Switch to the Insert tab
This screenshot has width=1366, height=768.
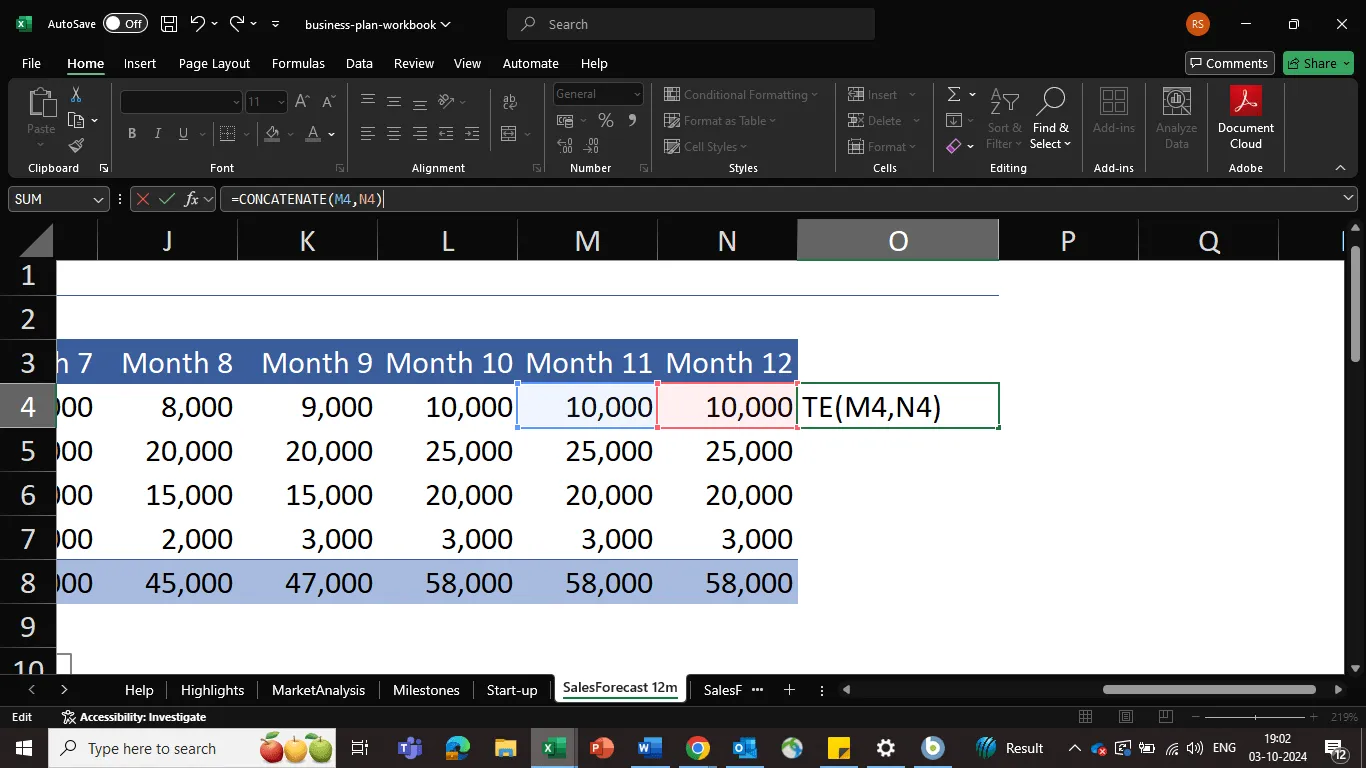(140, 63)
